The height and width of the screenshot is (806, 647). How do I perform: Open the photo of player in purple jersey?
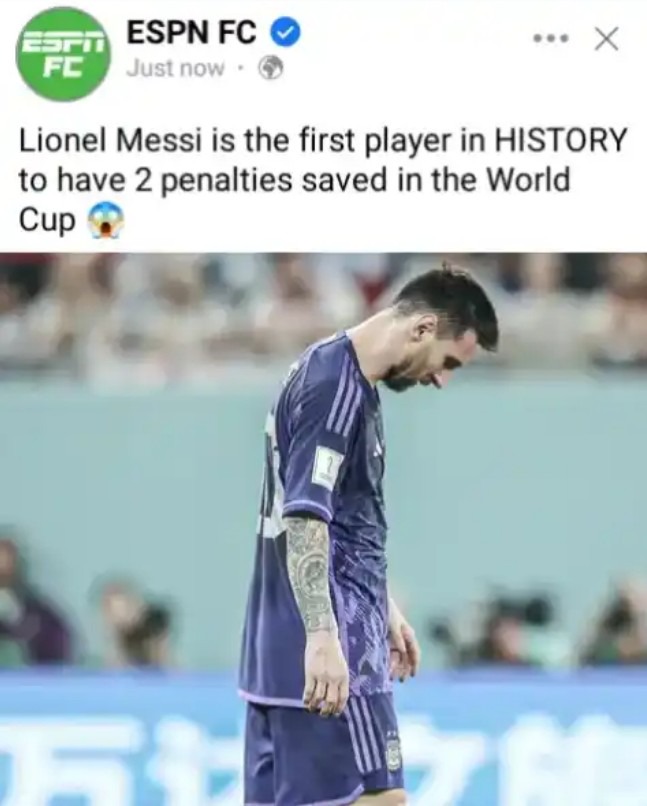tap(323, 529)
